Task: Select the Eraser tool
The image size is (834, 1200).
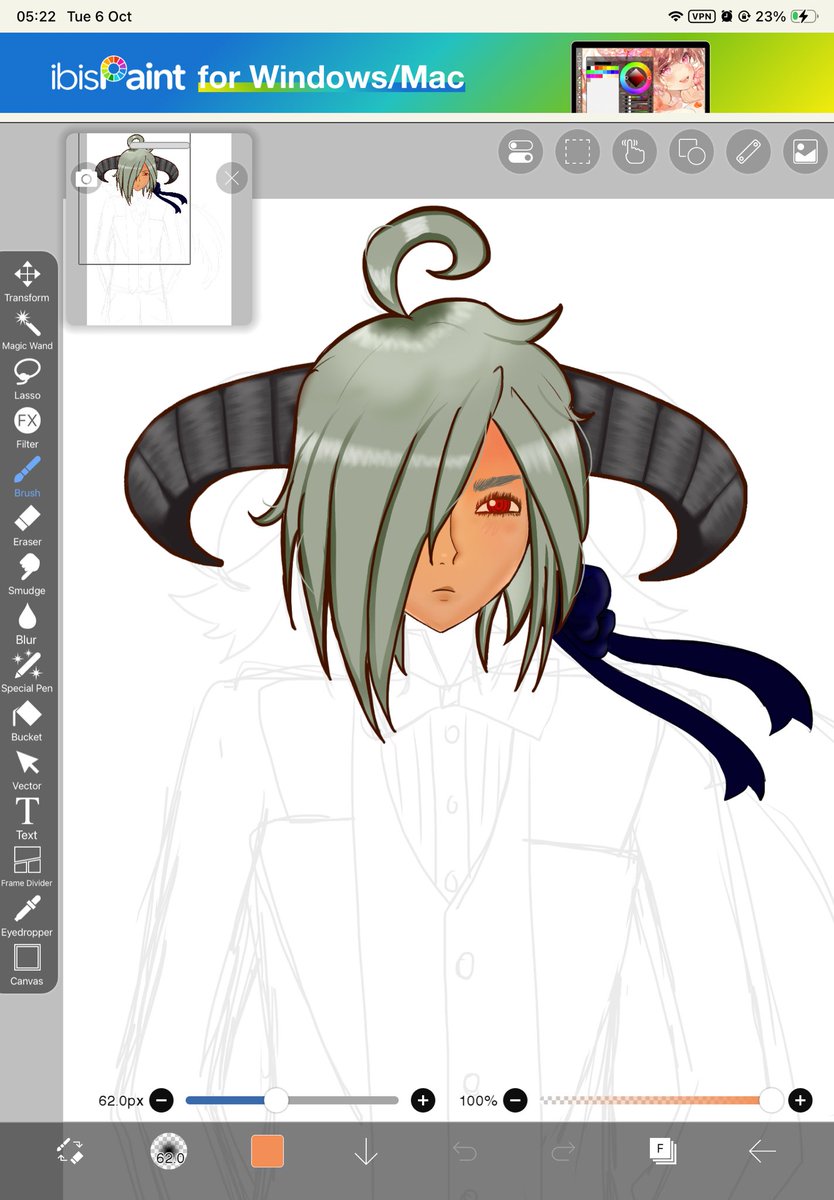Action: tap(27, 526)
